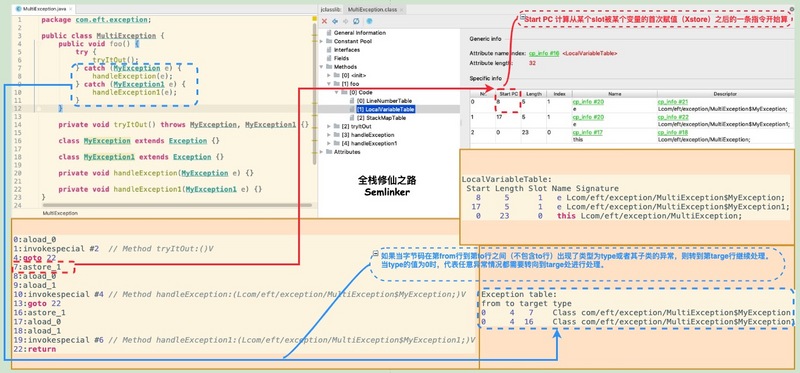Click the reload icon in jclasslib toolbar
Screen dimensions: 800x373
tap(356, 21)
